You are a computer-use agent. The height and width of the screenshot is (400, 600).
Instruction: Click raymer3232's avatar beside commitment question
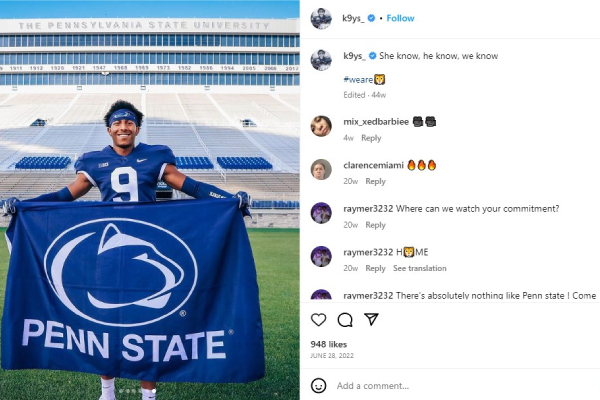coord(321,213)
